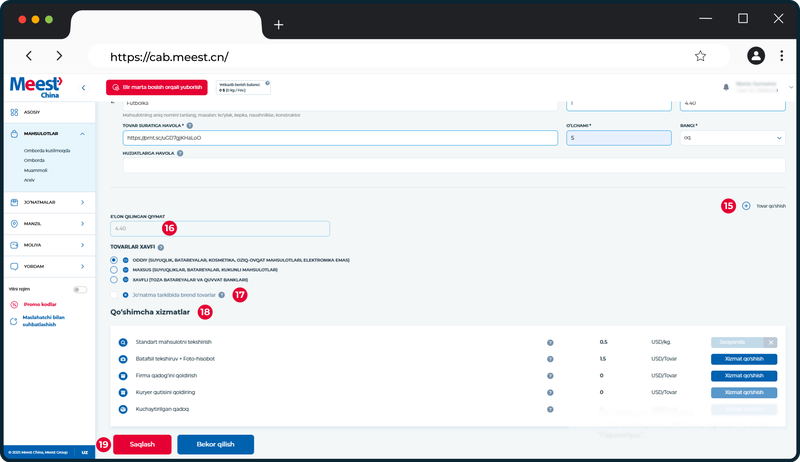This screenshot has width=800, height=462.
Task: Open the Omborda submenu item
Action: coord(34,161)
